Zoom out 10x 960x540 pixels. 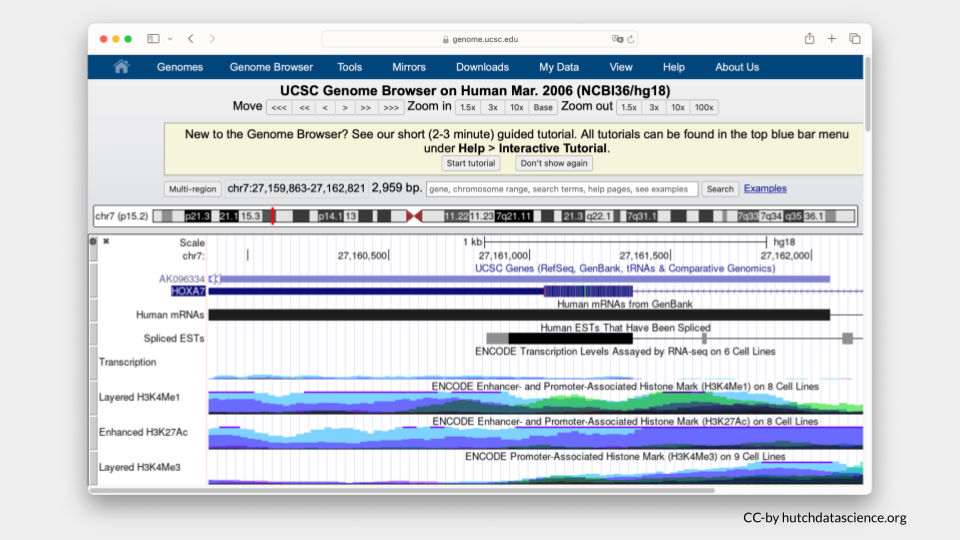point(678,107)
